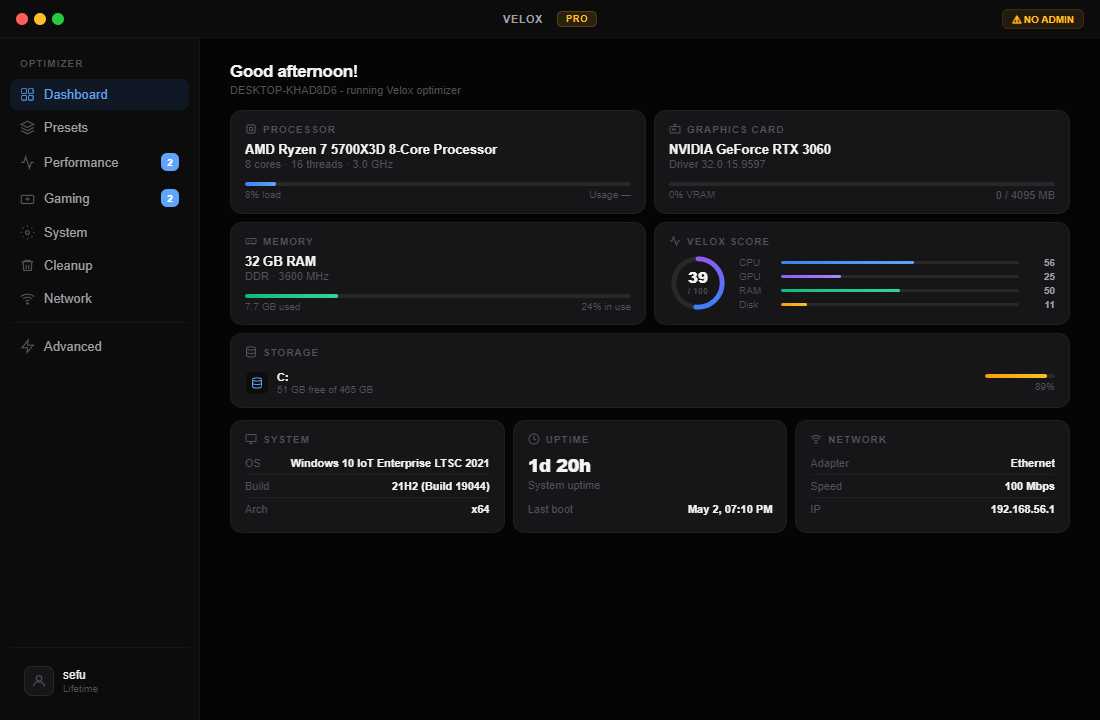The image size is (1100, 720).
Task: Click the NO ADMIN warning button
Action: (1042, 19)
